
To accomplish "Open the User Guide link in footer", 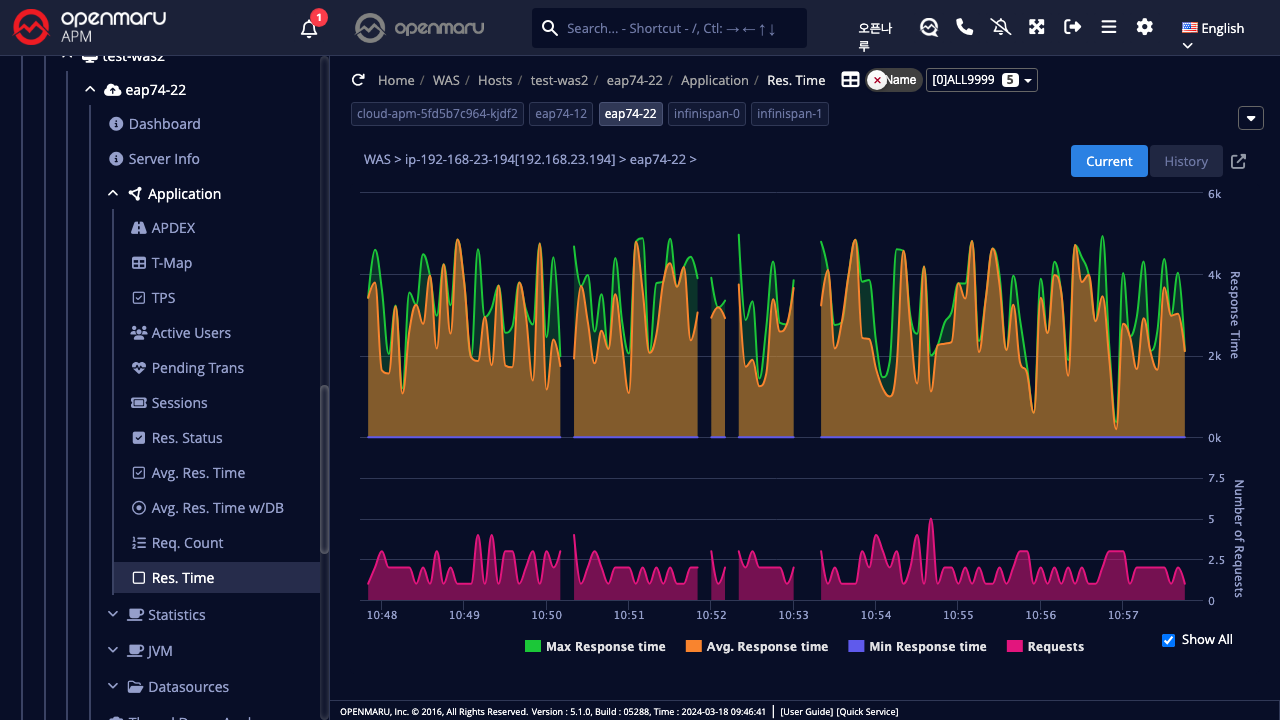I will [x=806, y=712].
